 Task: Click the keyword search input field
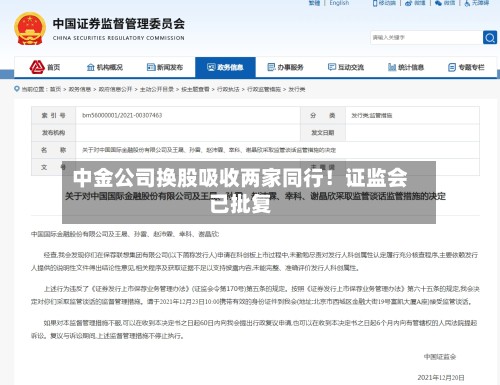(x=427, y=37)
